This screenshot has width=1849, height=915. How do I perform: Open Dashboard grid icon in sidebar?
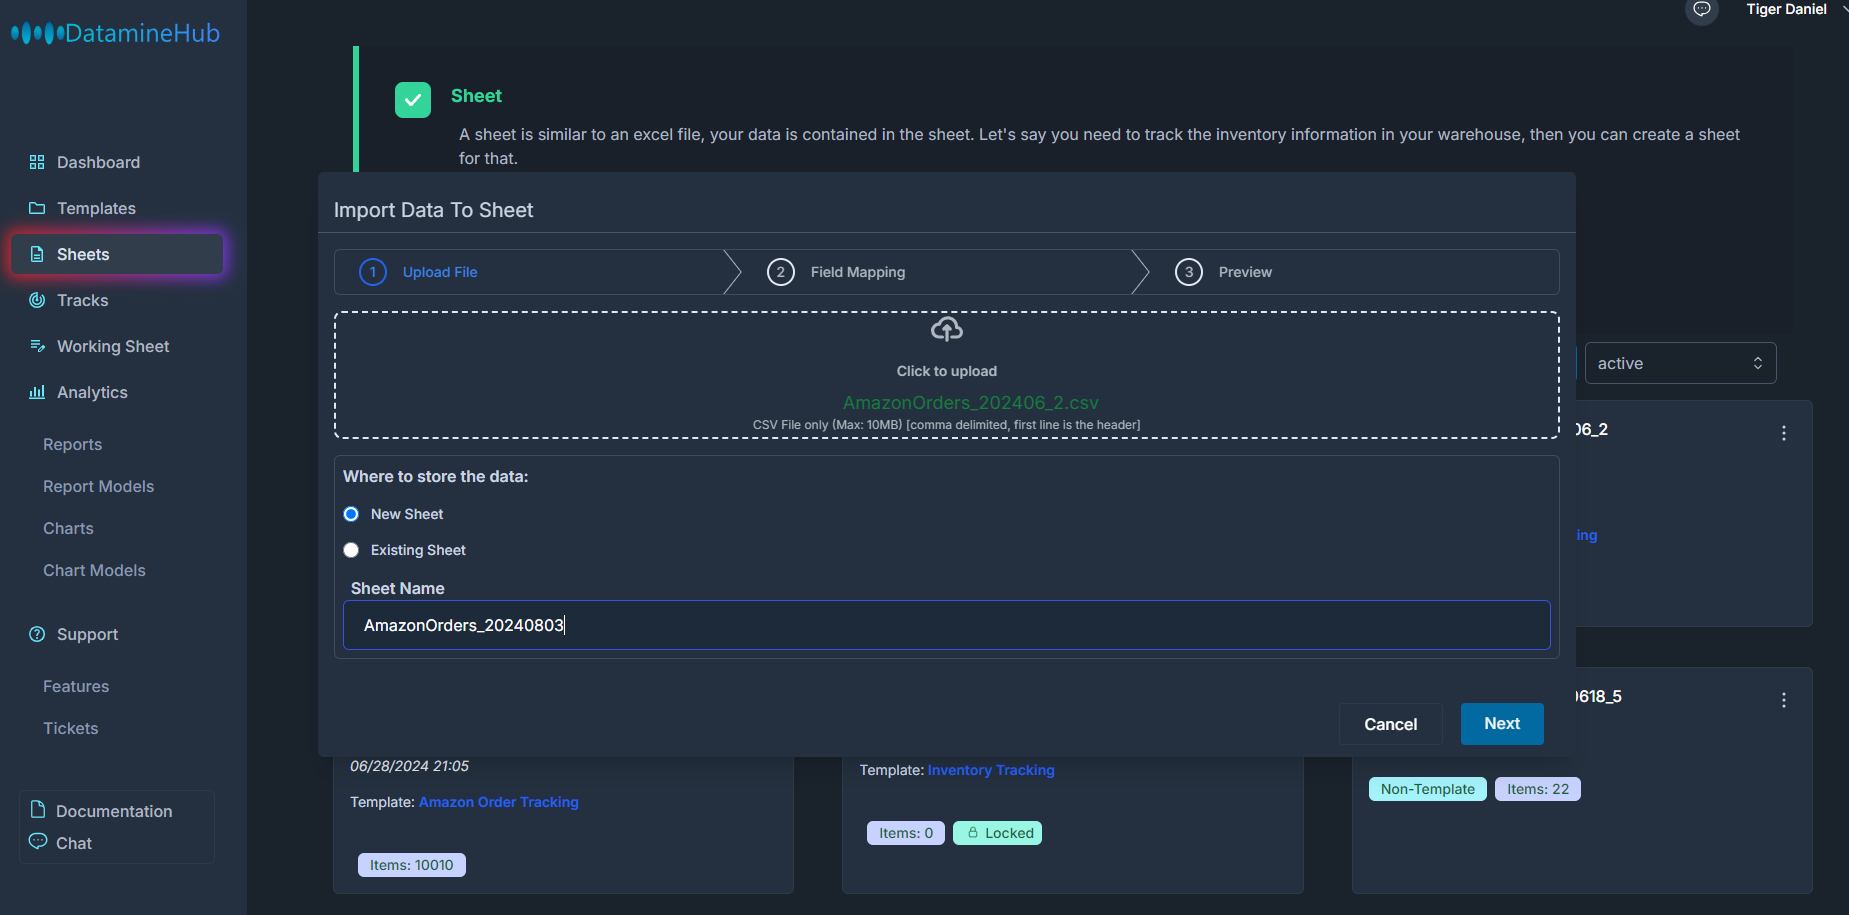click(x=37, y=162)
